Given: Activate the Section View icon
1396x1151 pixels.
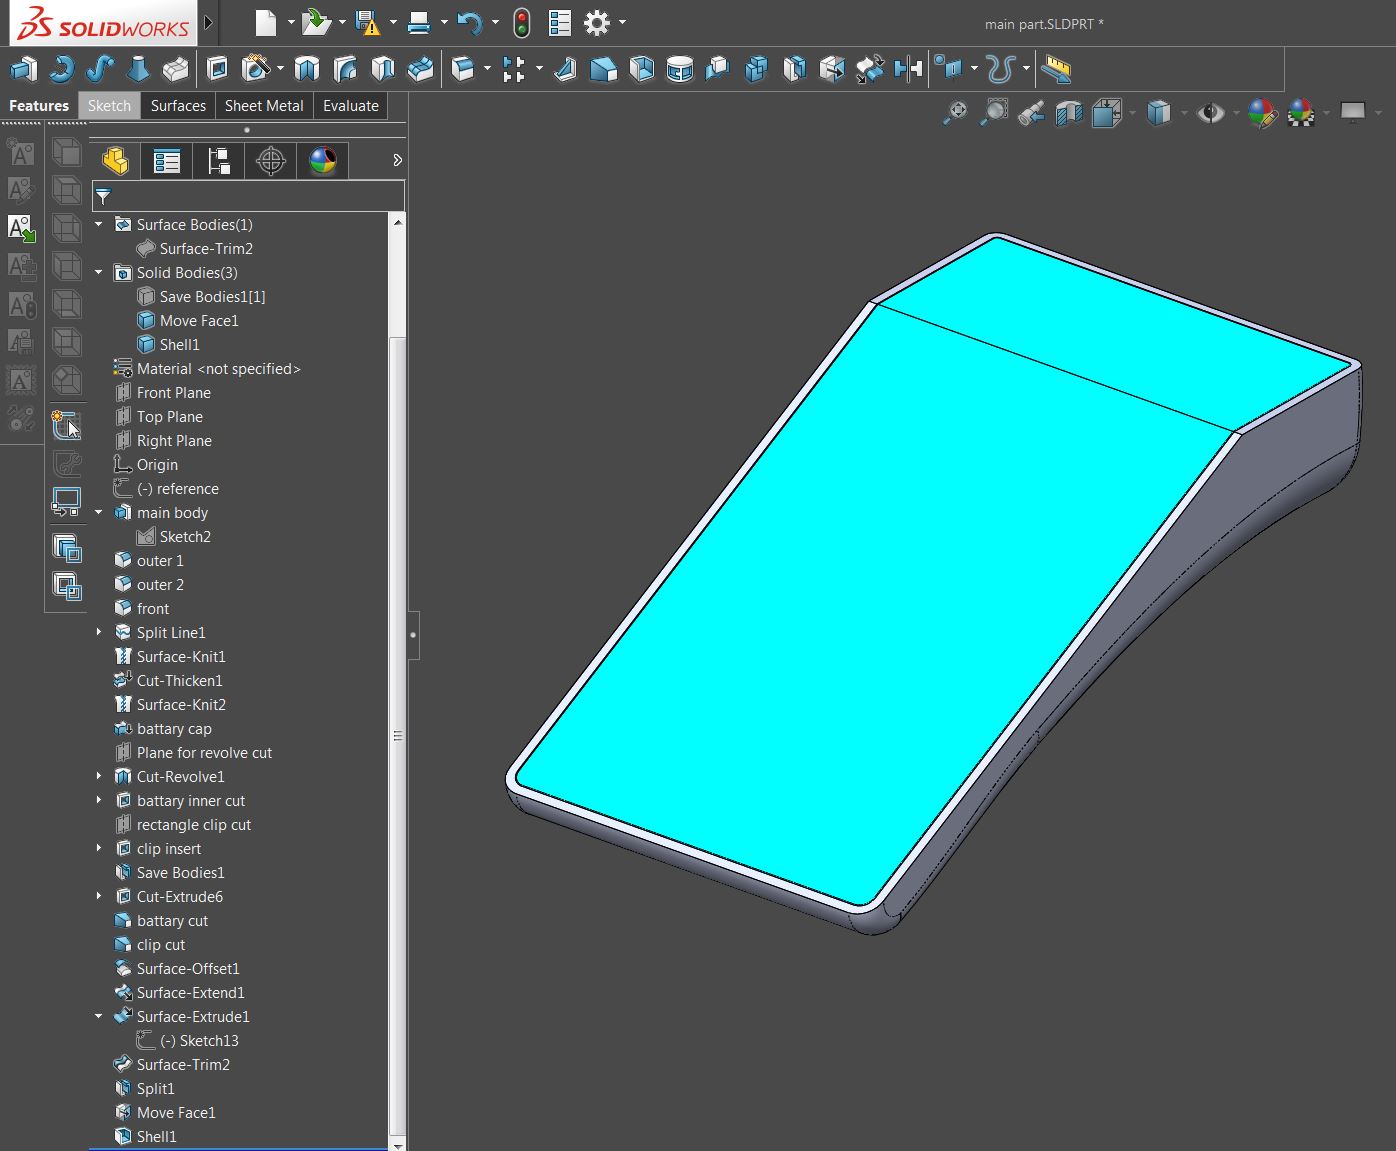Looking at the screenshot, I should pyautogui.click(x=1069, y=113).
